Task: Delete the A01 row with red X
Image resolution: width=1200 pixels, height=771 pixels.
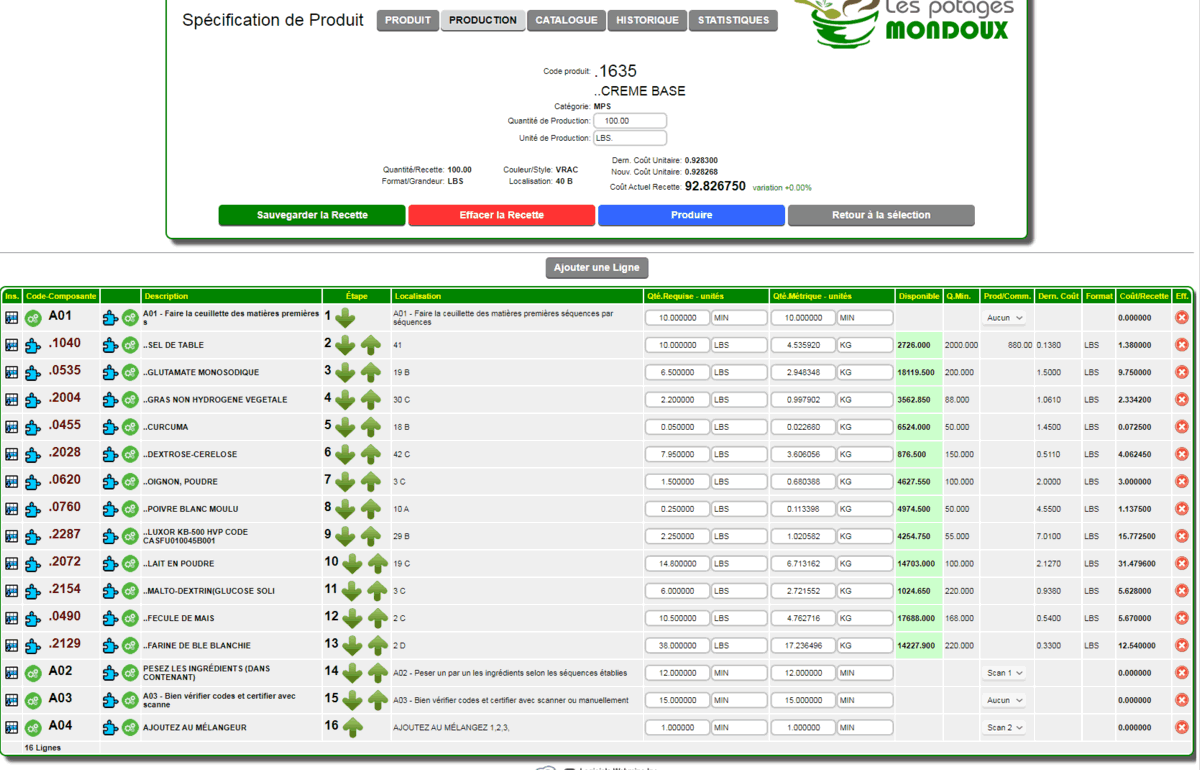Action: click(x=1182, y=318)
